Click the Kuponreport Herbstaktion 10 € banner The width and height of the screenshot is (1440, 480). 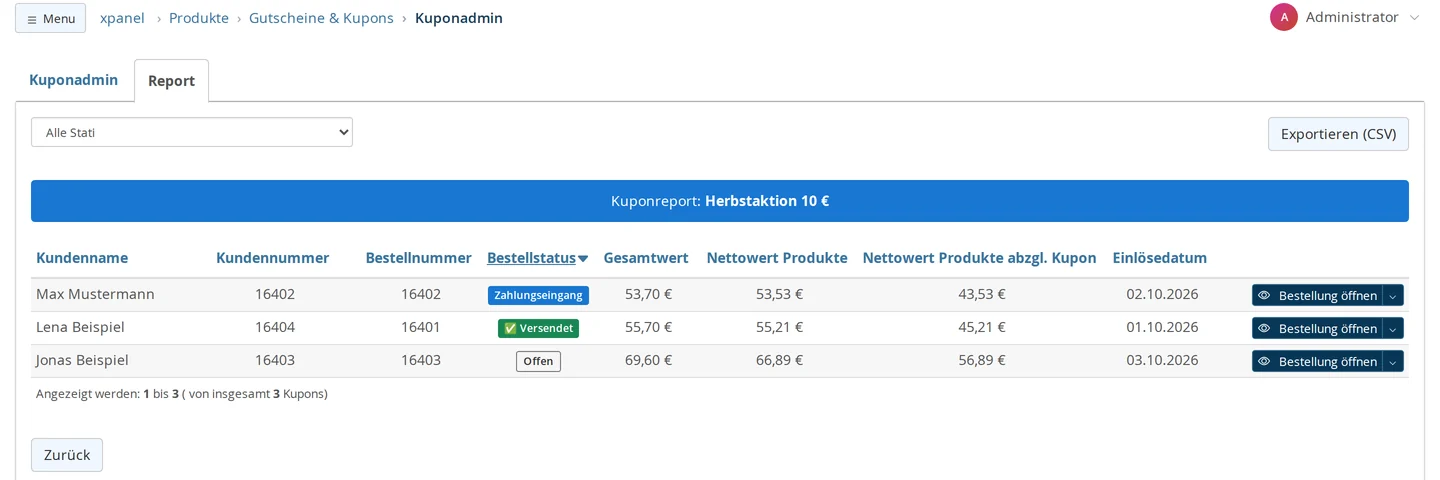pos(720,201)
